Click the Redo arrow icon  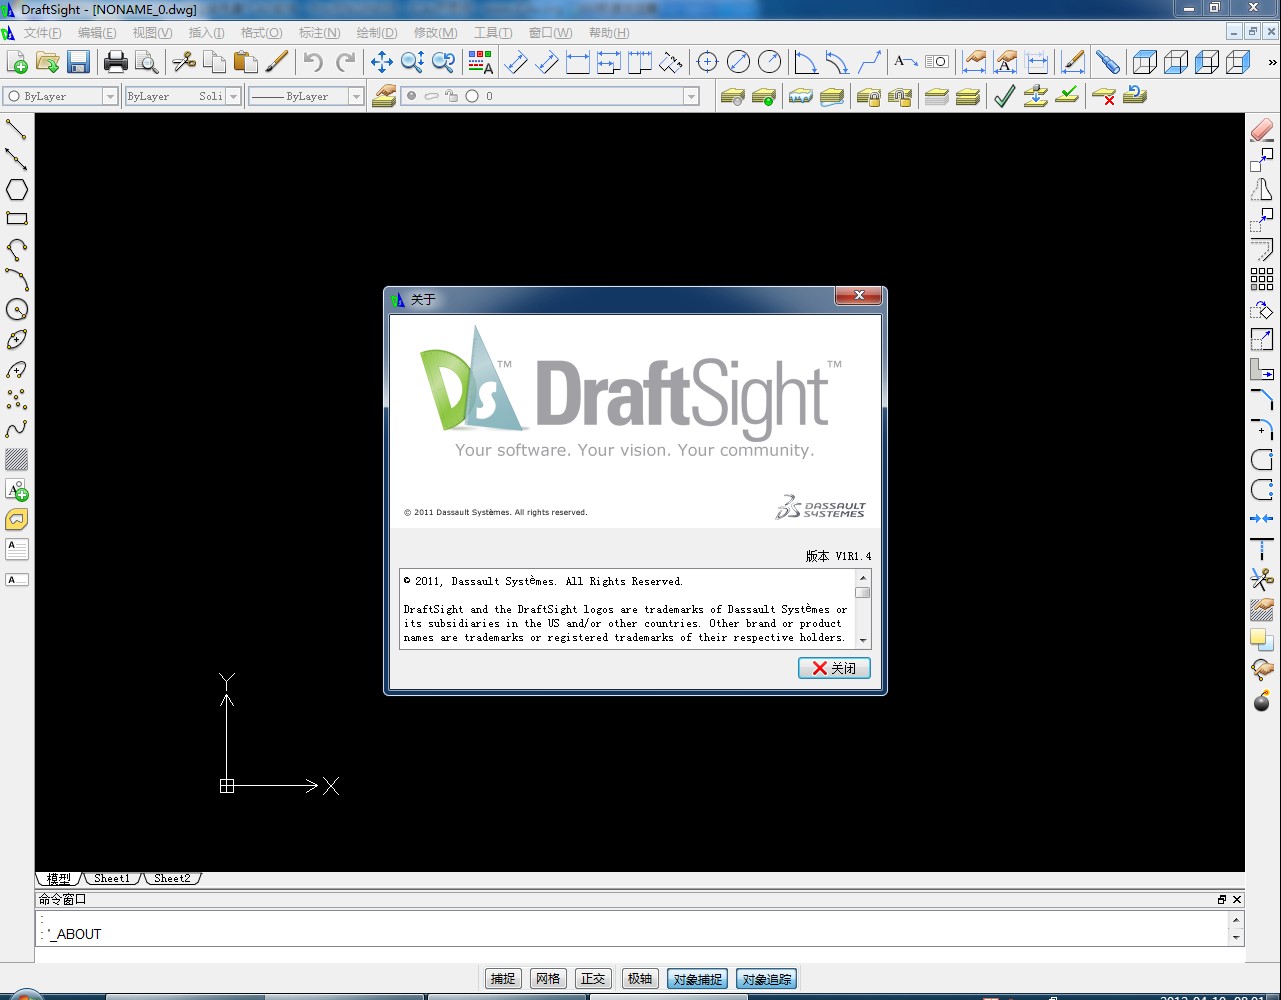pos(345,63)
